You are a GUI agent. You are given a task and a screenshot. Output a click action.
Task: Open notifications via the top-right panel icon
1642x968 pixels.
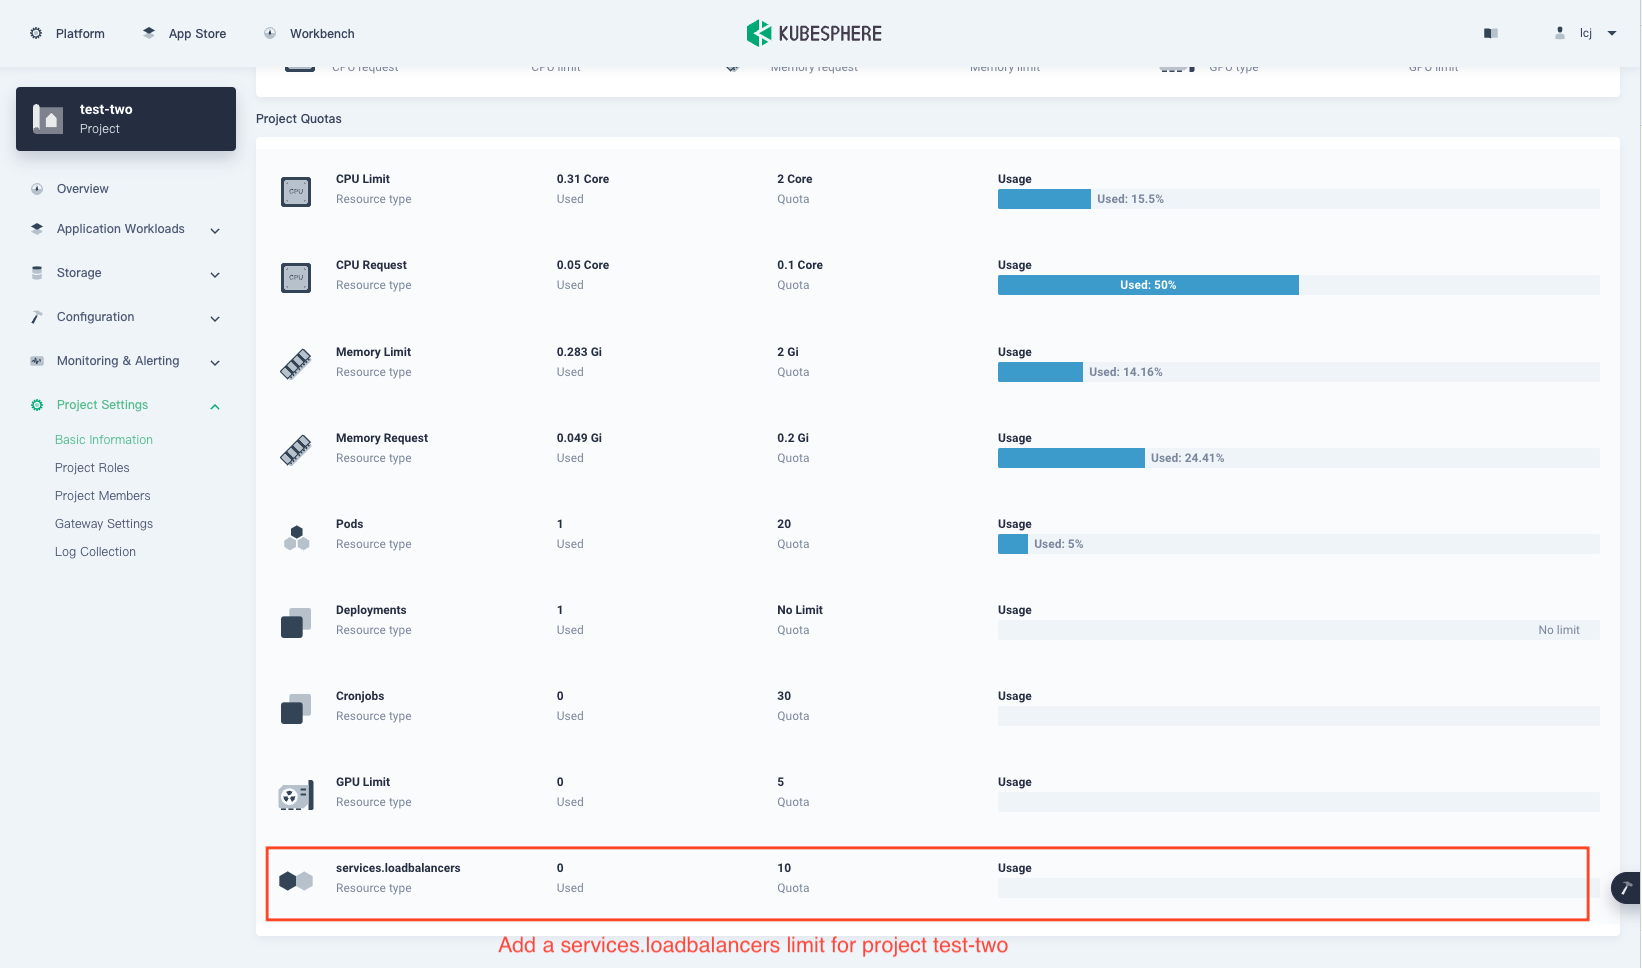[1490, 33]
